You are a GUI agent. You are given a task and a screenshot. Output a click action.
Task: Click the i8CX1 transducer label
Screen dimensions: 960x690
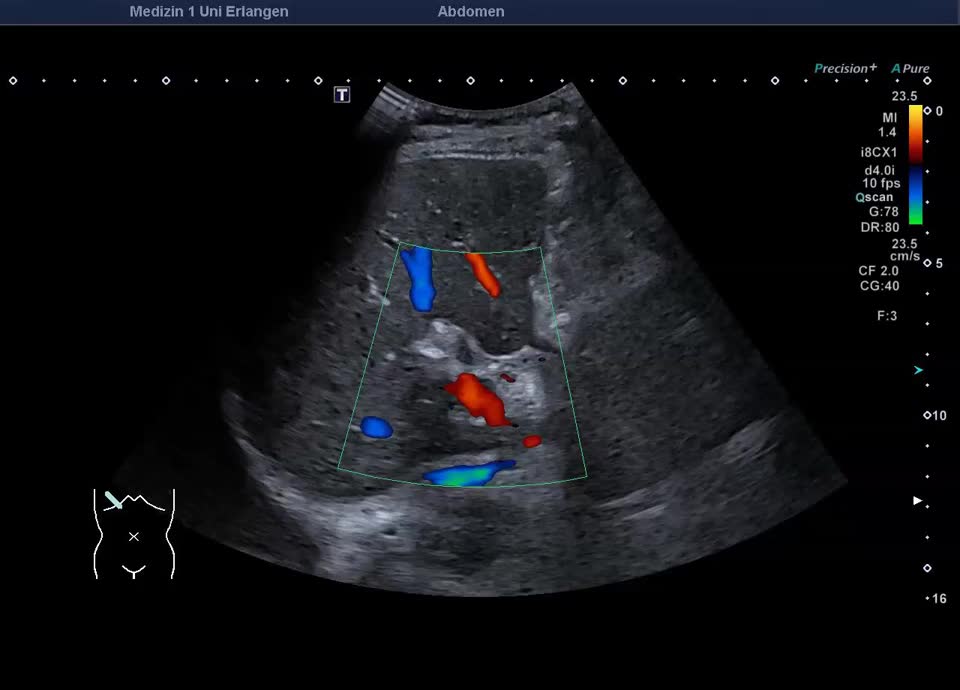tap(879, 152)
